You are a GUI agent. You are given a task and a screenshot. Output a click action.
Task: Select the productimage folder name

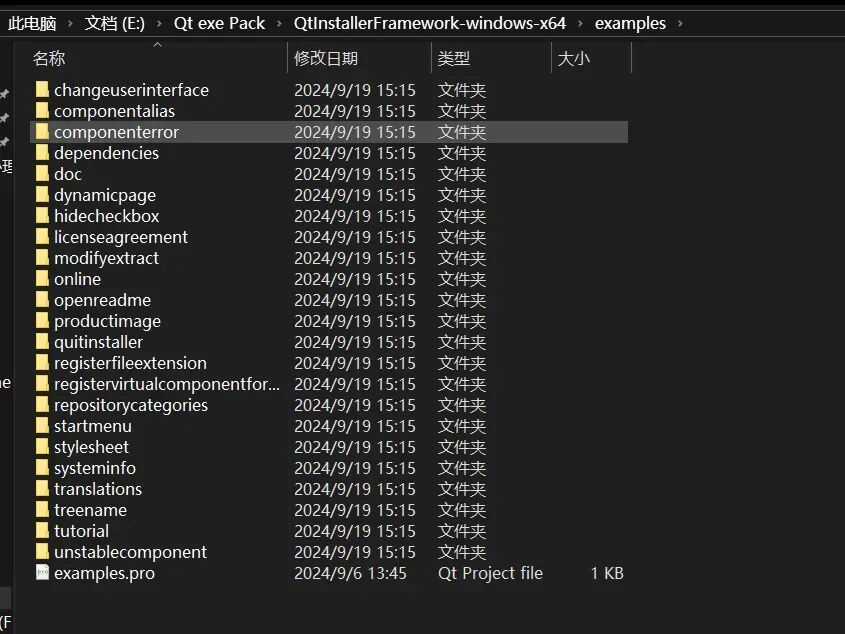pos(107,321)
